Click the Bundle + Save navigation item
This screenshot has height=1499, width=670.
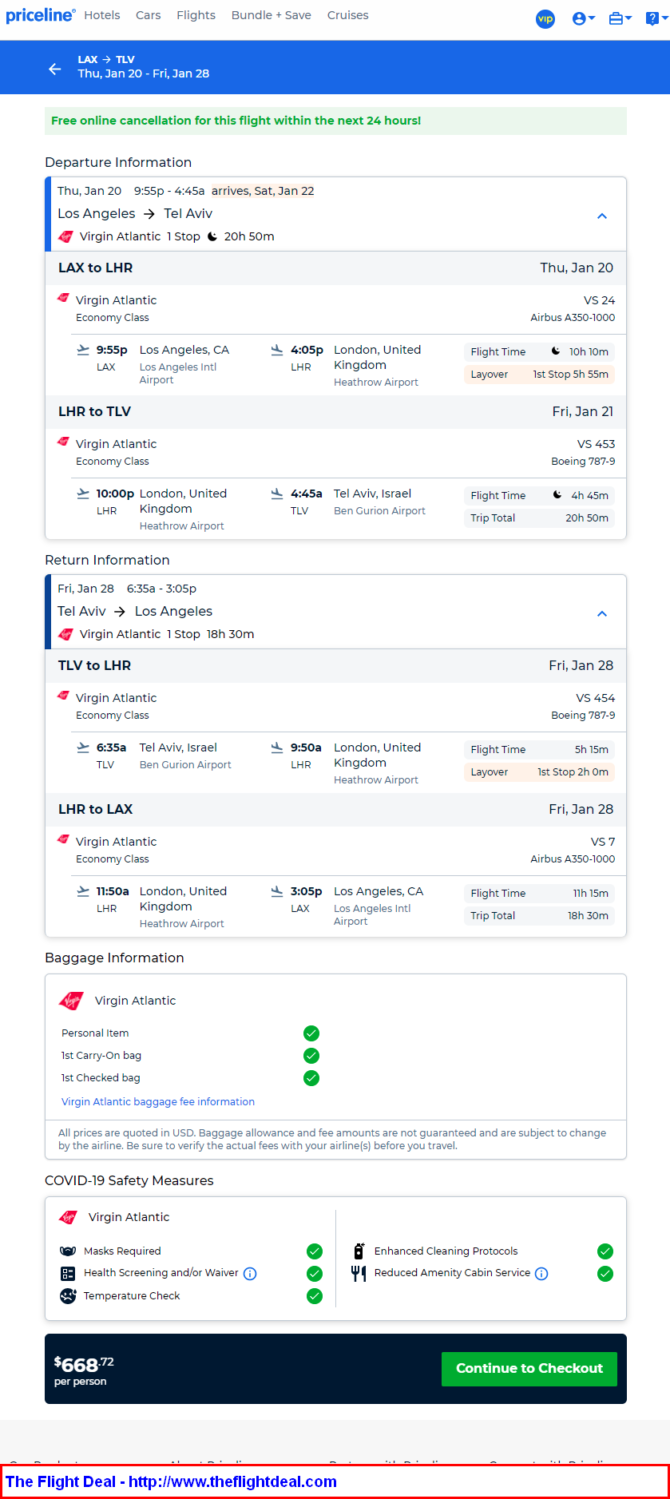271,15
